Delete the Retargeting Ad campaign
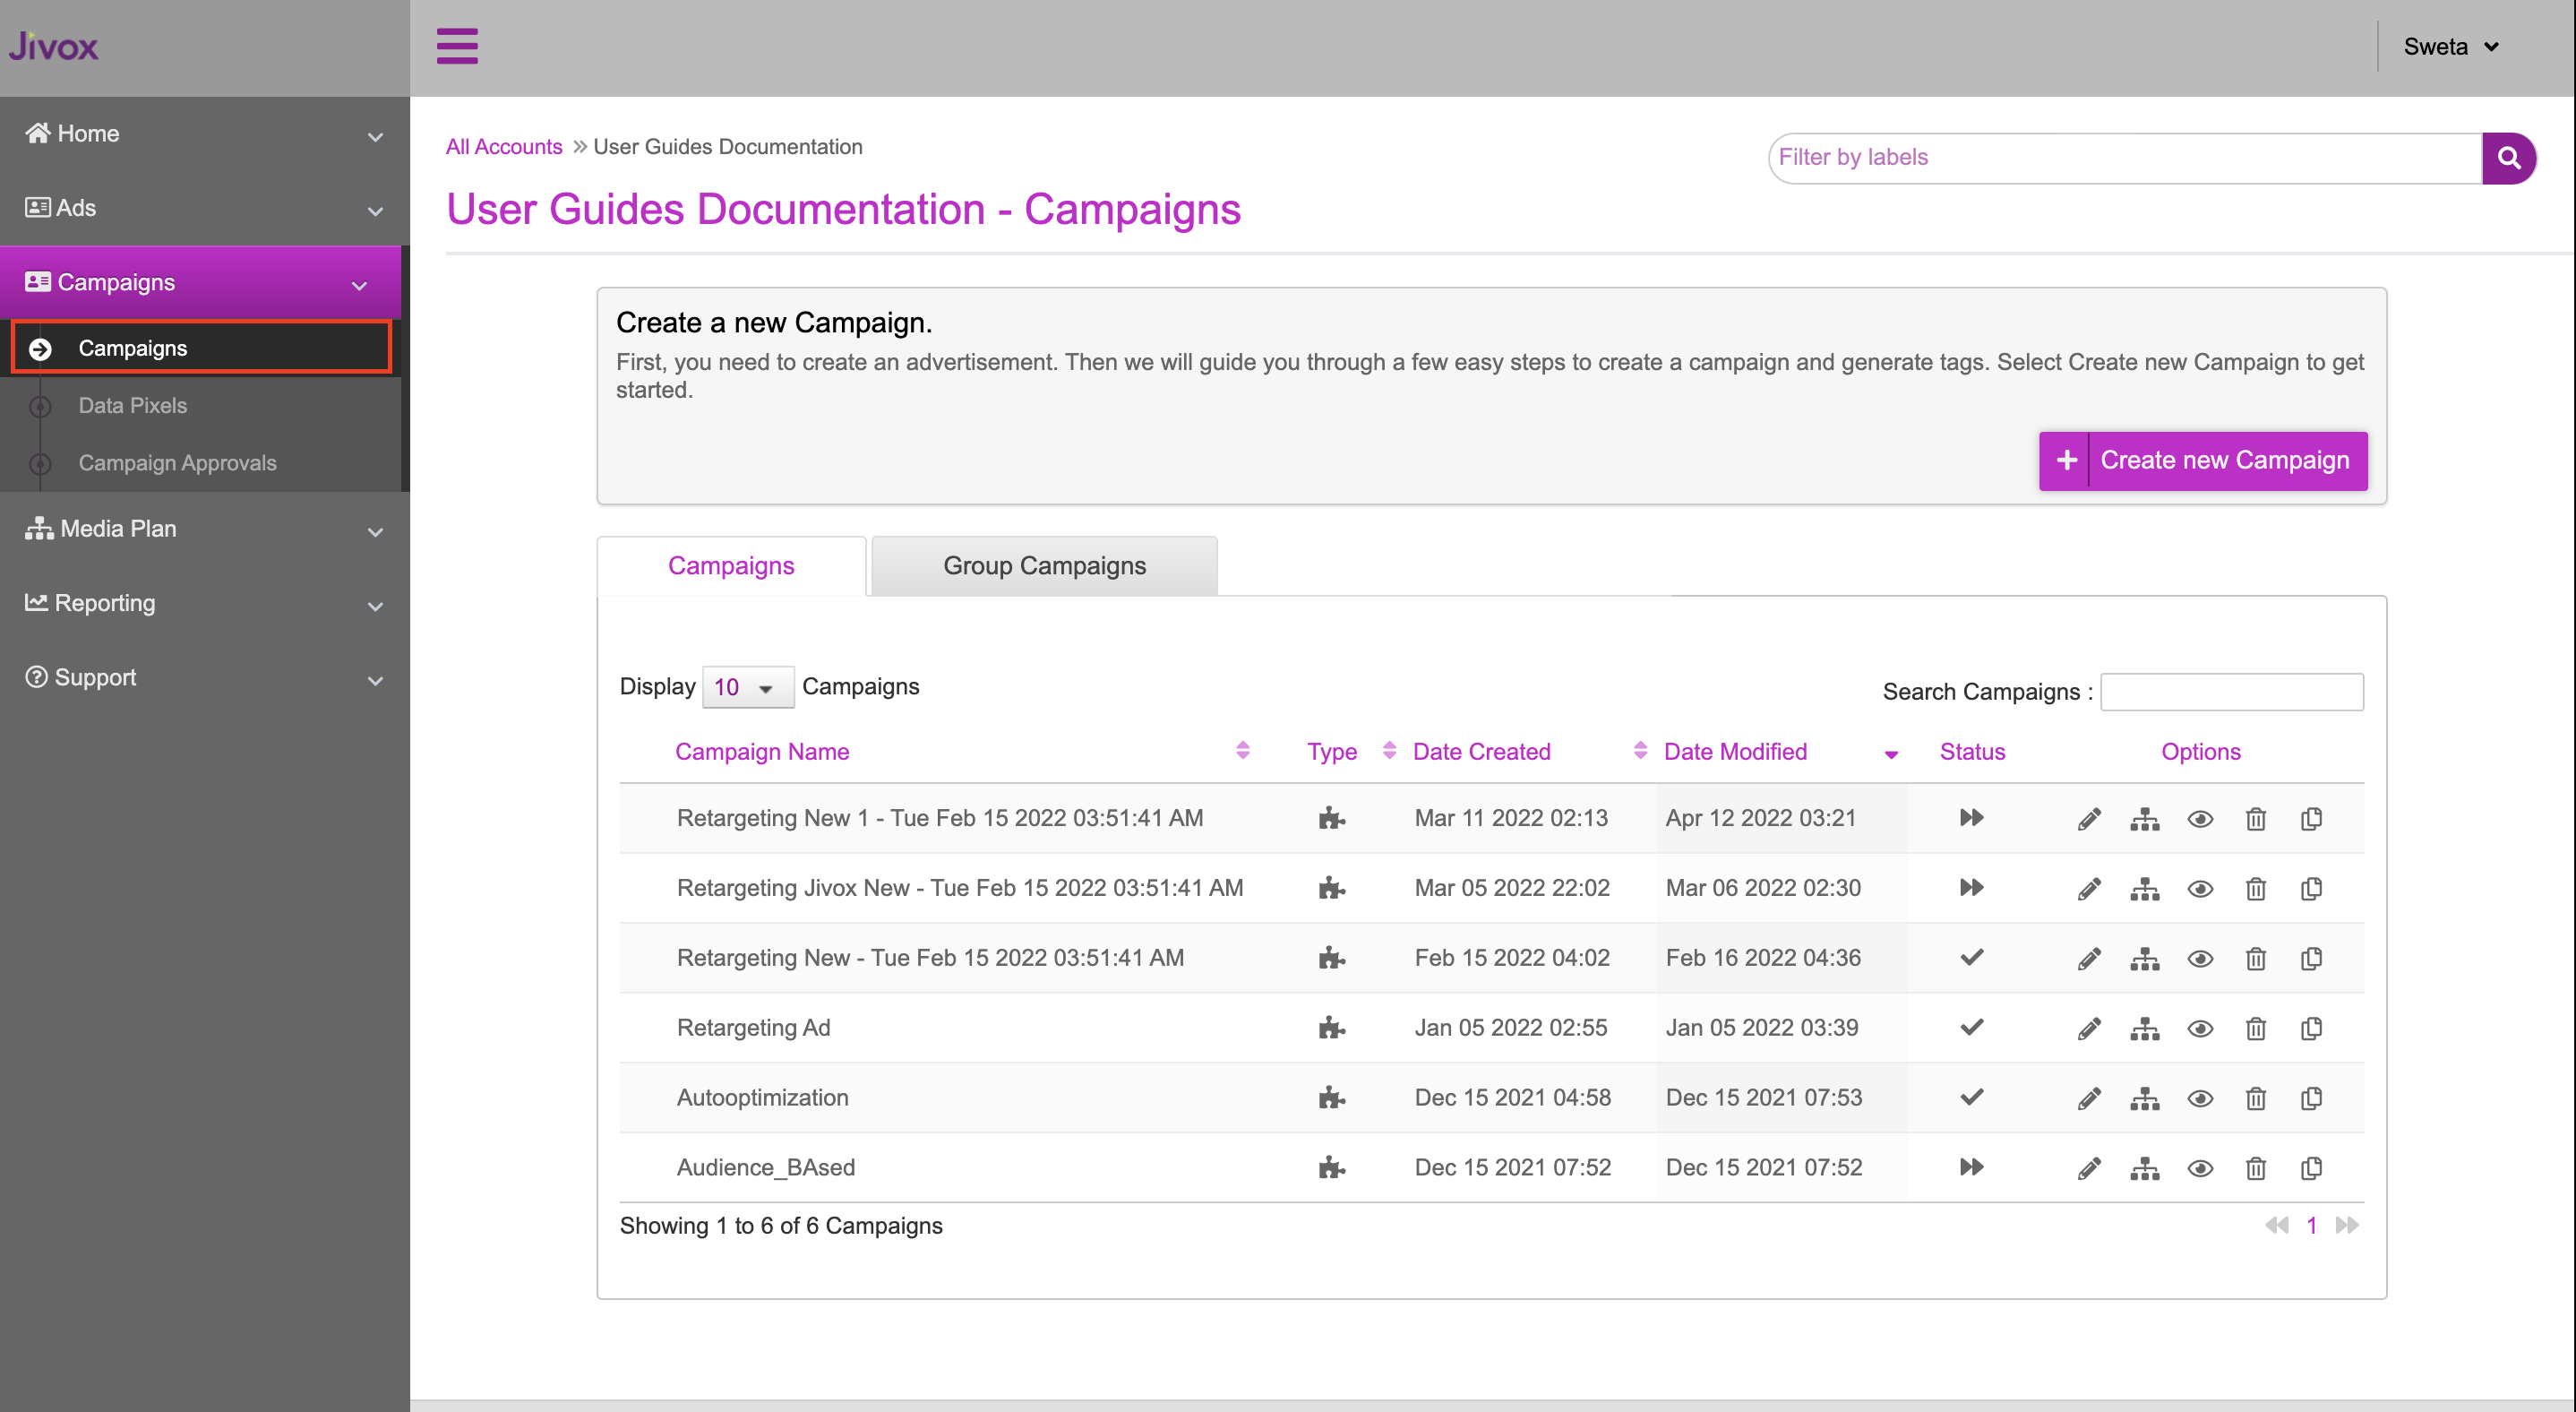 point(2255,1029)
